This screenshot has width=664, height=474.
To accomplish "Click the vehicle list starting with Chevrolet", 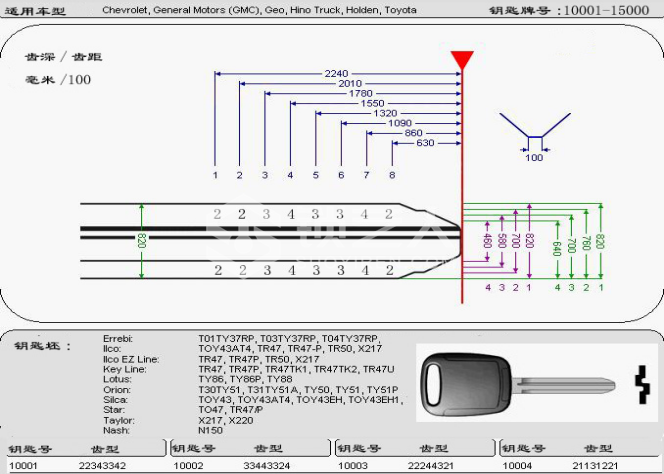I will coord(259,10).
